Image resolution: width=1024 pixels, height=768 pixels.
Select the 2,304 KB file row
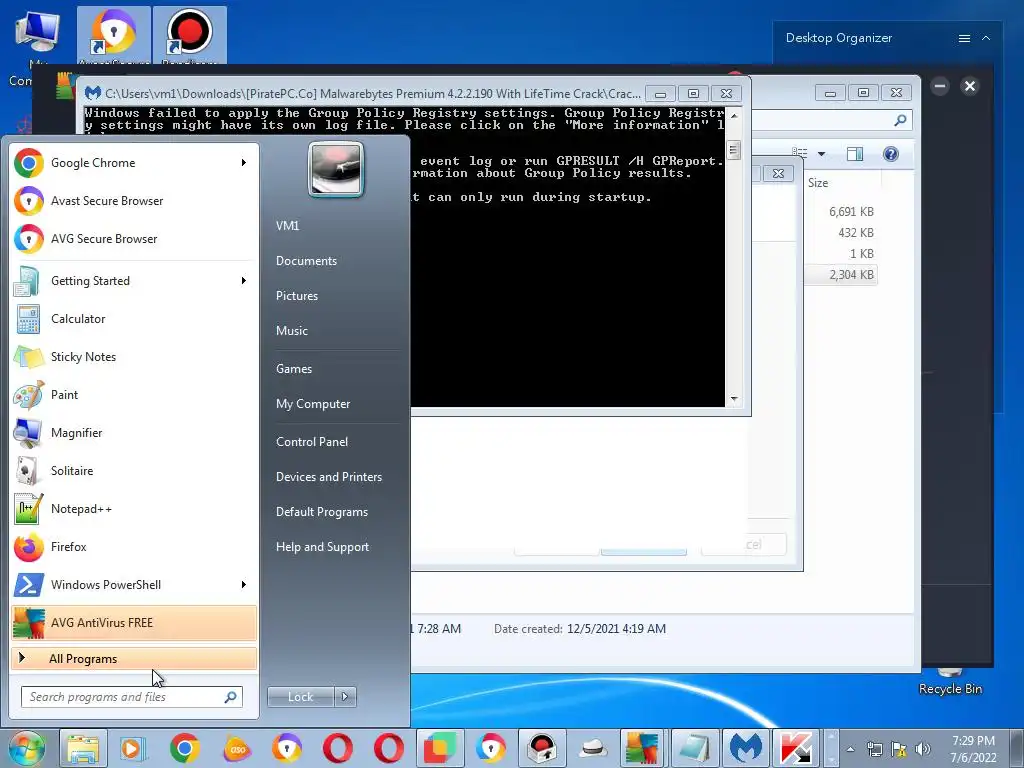point(841,275)
